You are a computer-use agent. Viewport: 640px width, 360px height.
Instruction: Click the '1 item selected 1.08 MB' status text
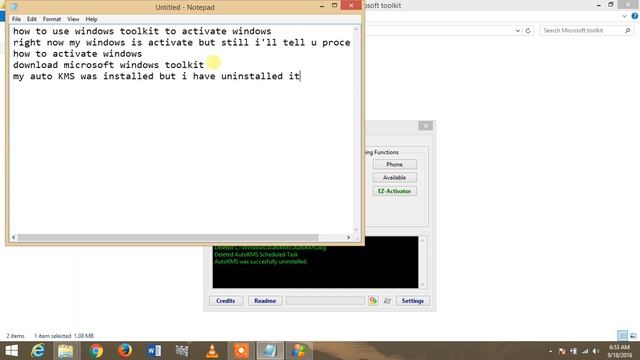coord(64,336)
